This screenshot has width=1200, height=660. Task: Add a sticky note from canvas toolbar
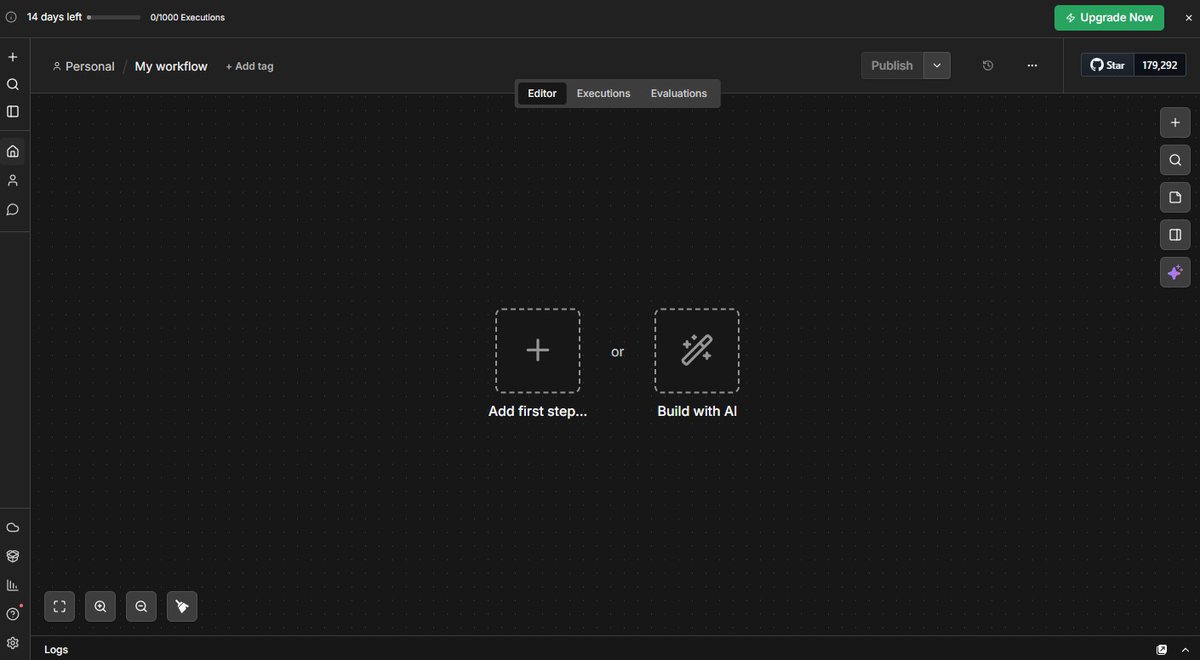point(1175,197)
